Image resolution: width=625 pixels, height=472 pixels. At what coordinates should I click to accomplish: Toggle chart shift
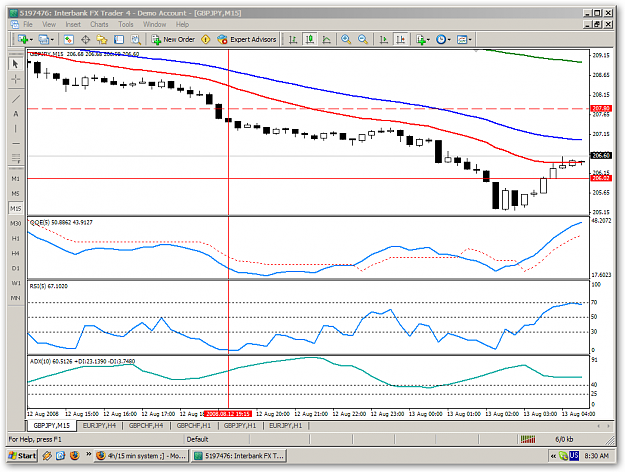click(401, 39)
